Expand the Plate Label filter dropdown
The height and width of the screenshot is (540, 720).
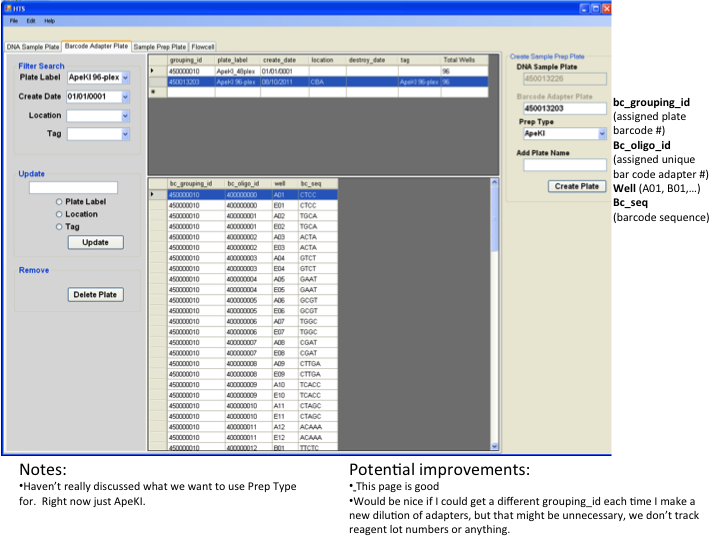[125, 78]
